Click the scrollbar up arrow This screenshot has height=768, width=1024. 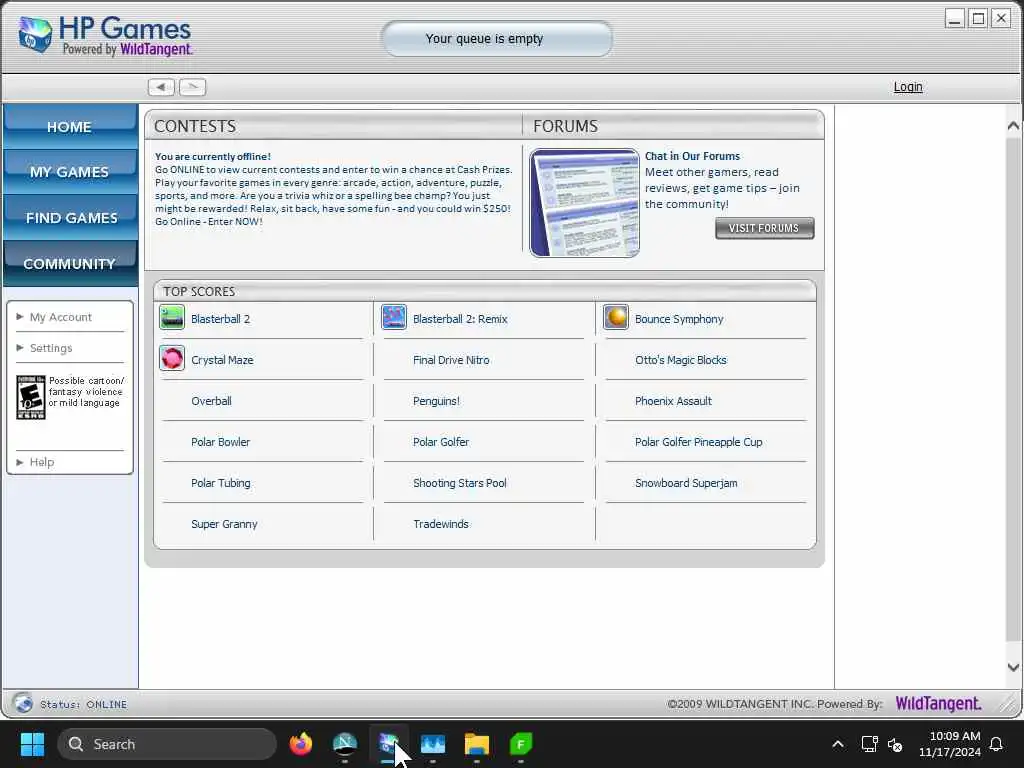click(x=1013, y=125)
